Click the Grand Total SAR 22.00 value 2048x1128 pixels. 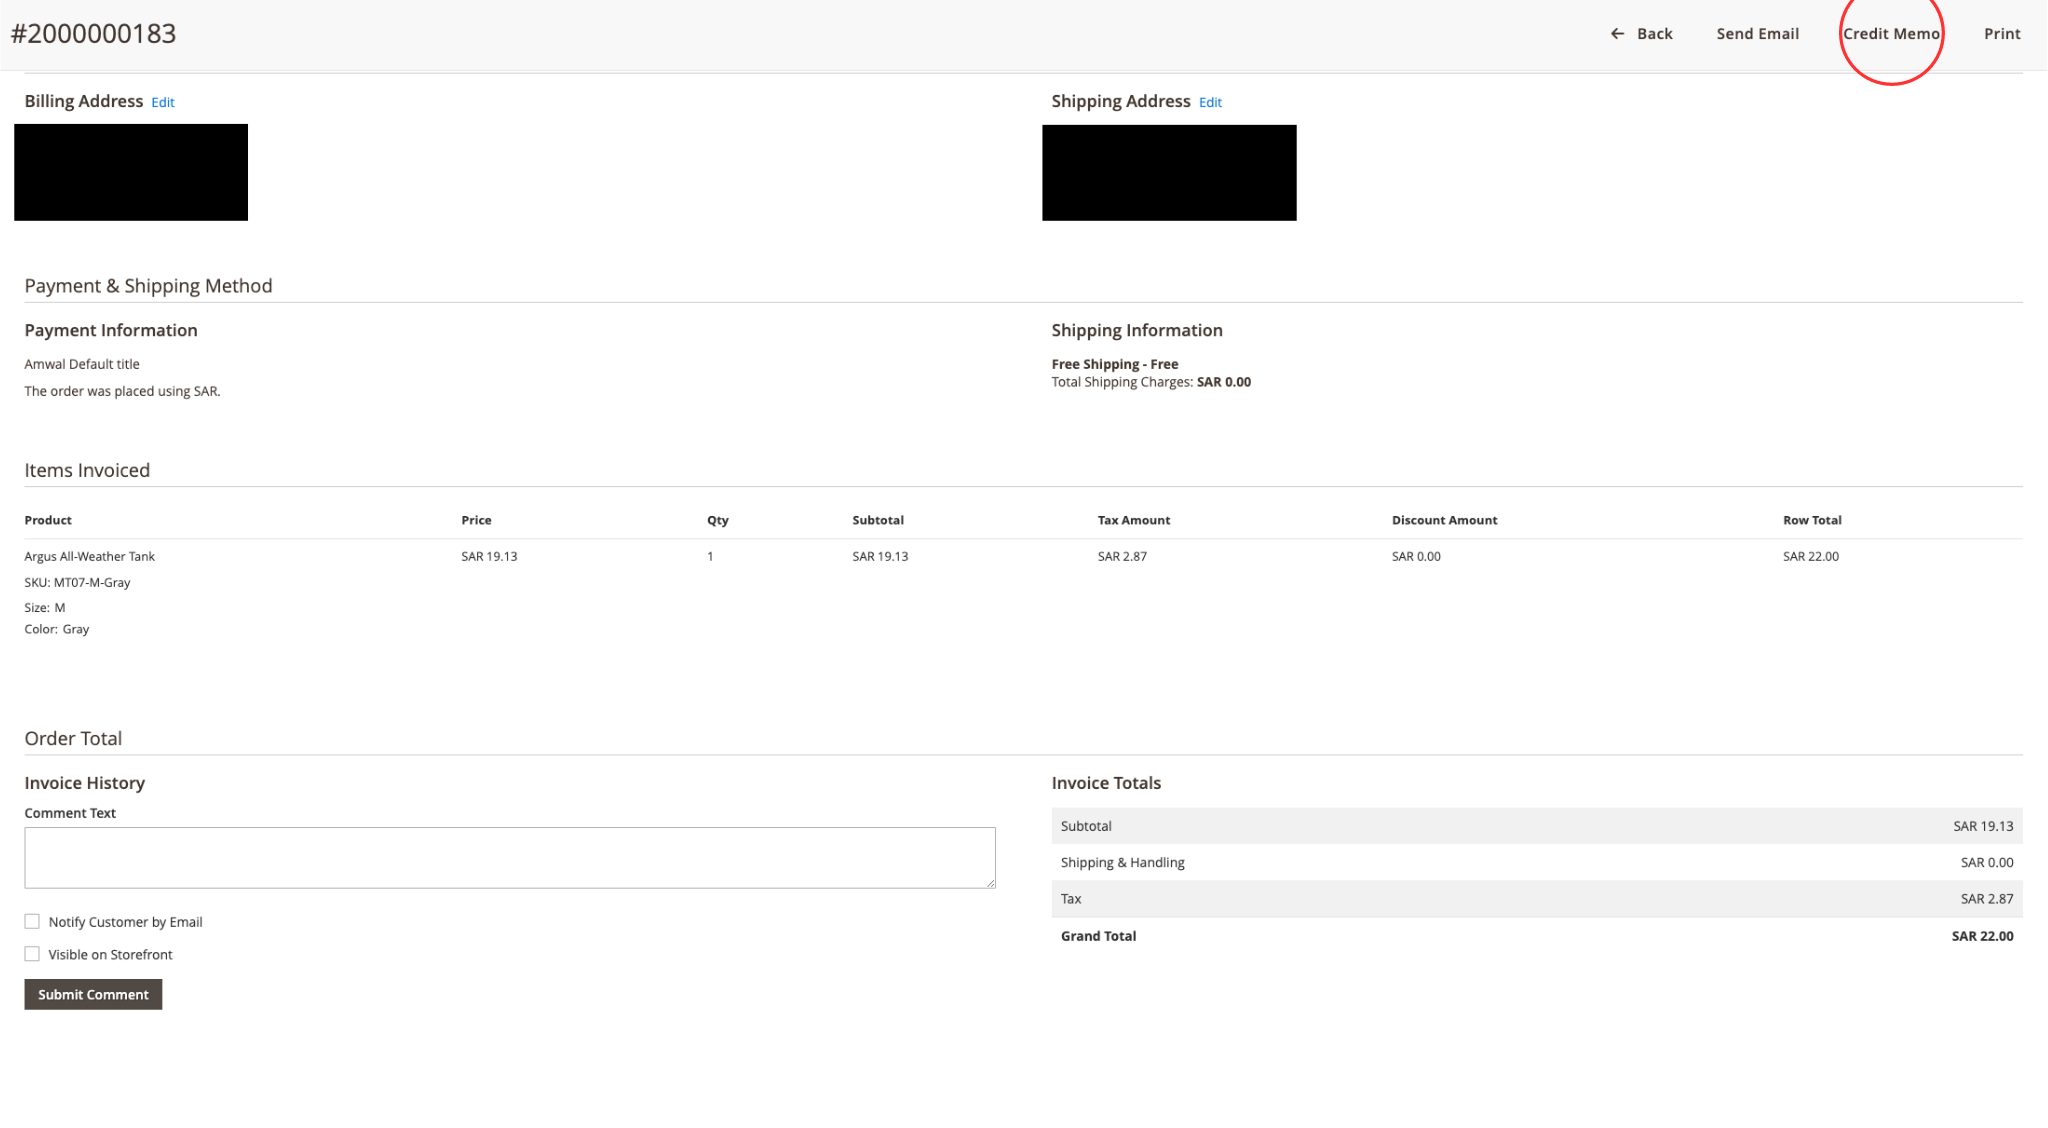point(1981,936)
